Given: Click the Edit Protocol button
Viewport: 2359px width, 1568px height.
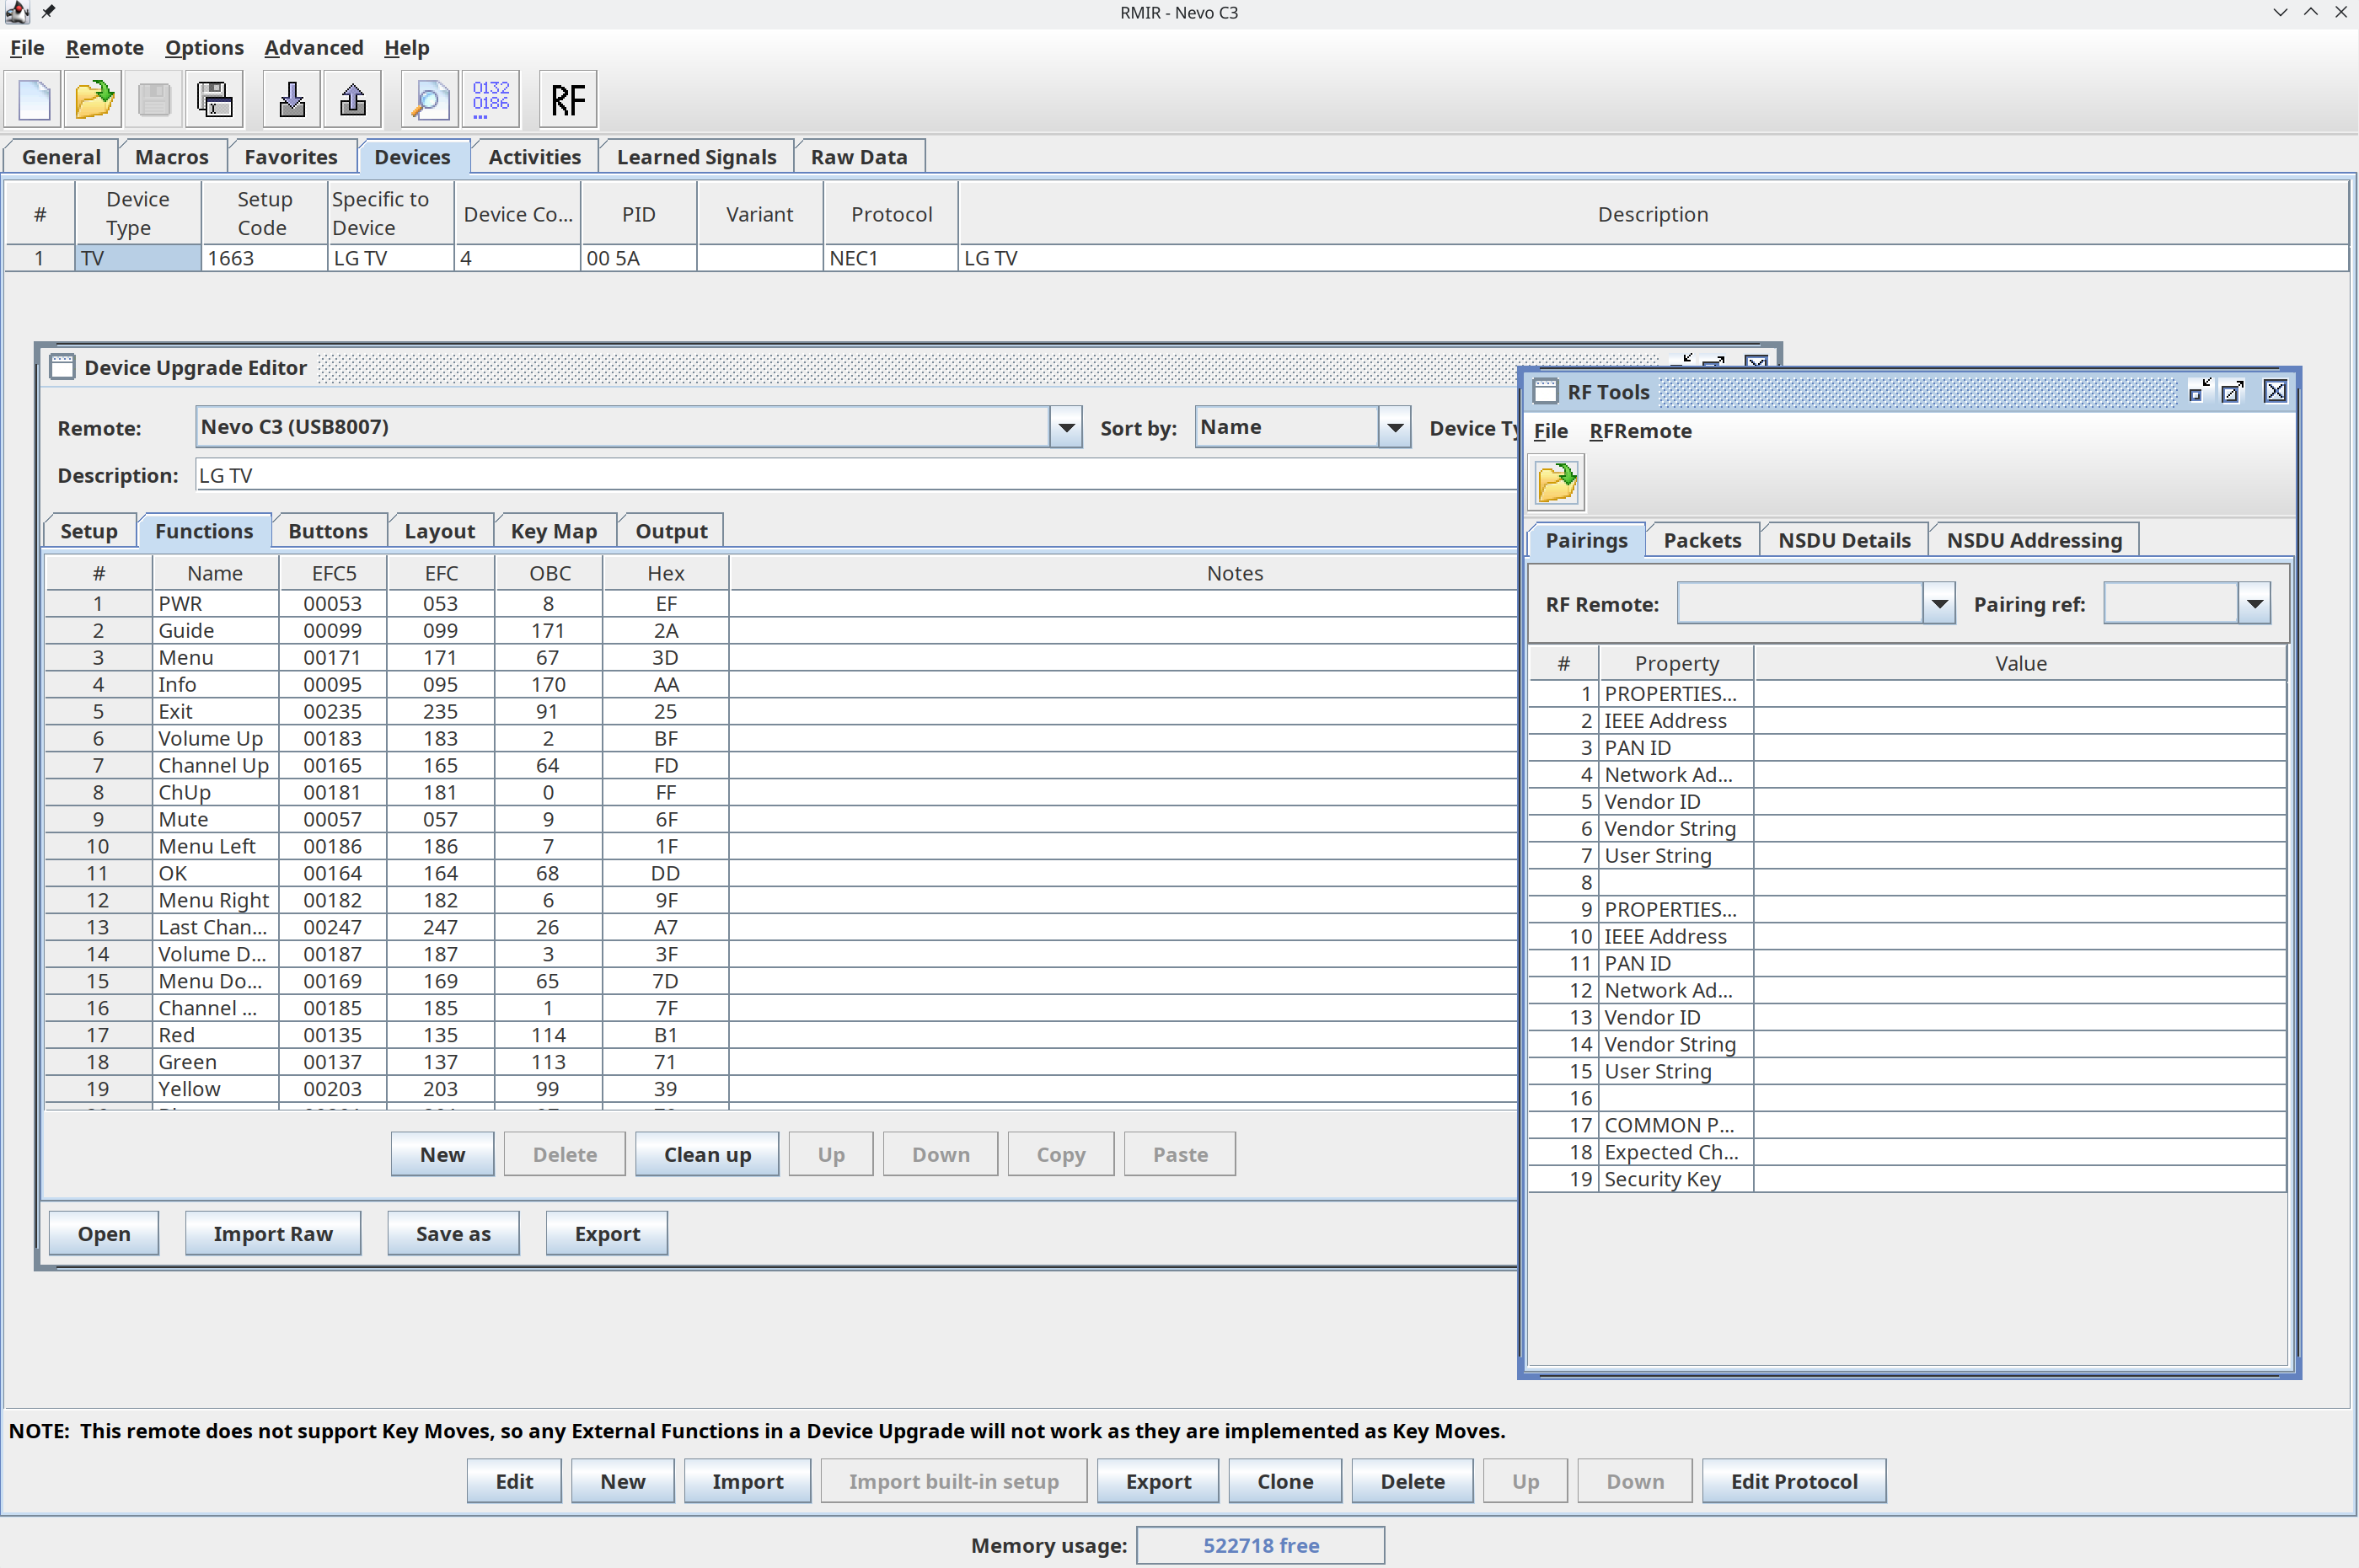Looking at the screenshot, I should [1794, 1481].
